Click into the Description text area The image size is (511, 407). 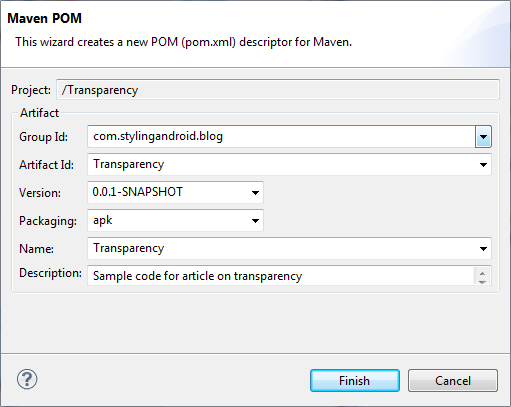[x=281, y=276]
